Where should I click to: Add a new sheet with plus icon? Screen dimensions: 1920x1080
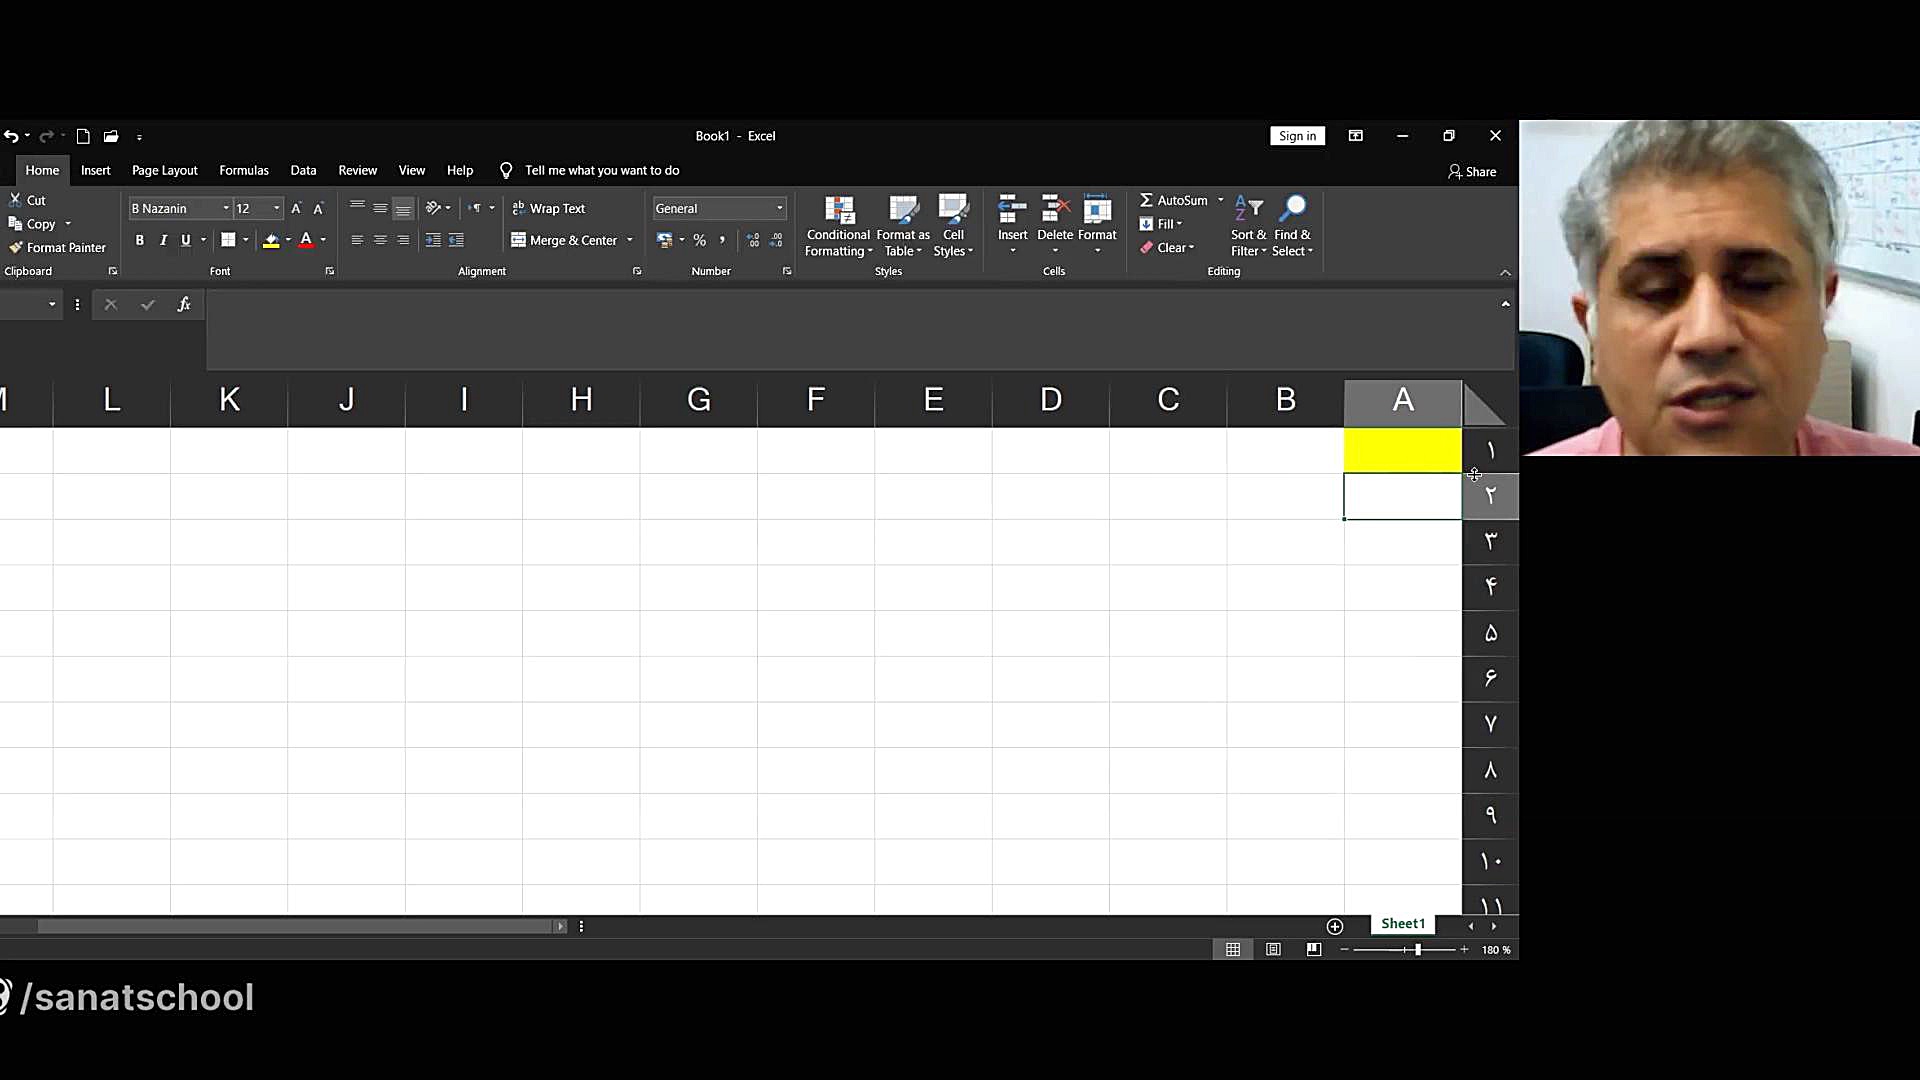click(1334, 926)
